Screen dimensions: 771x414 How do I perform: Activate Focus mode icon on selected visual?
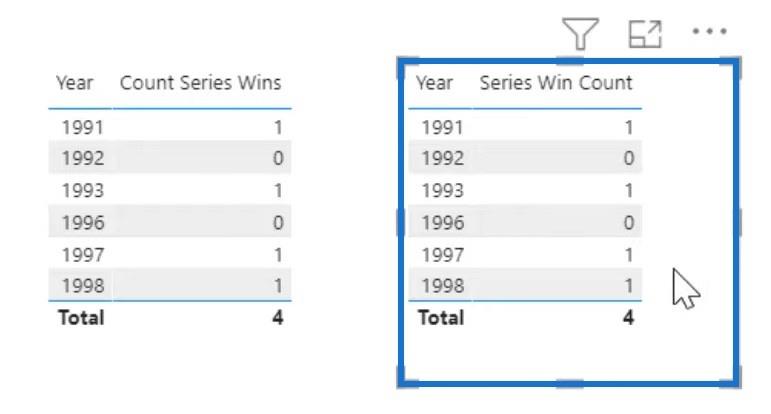tap(645, 34)
